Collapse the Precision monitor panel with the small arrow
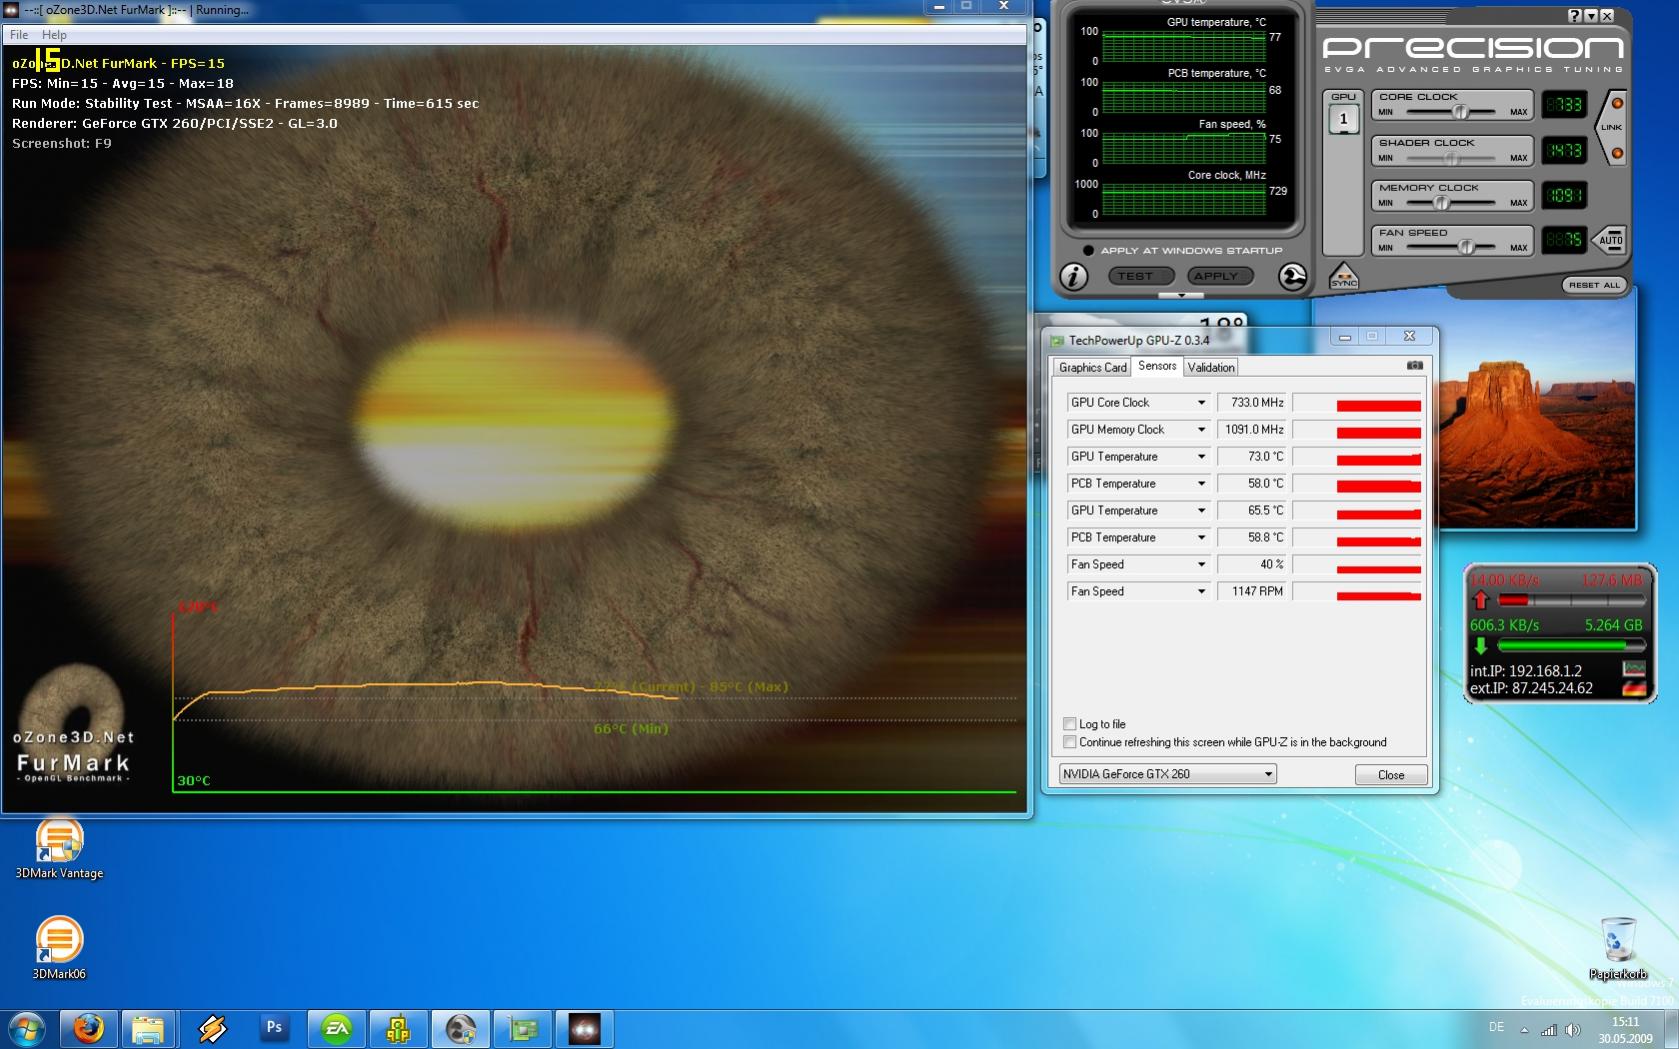This screenshot has height=1049, width=1679. (x=1181, y=296)
